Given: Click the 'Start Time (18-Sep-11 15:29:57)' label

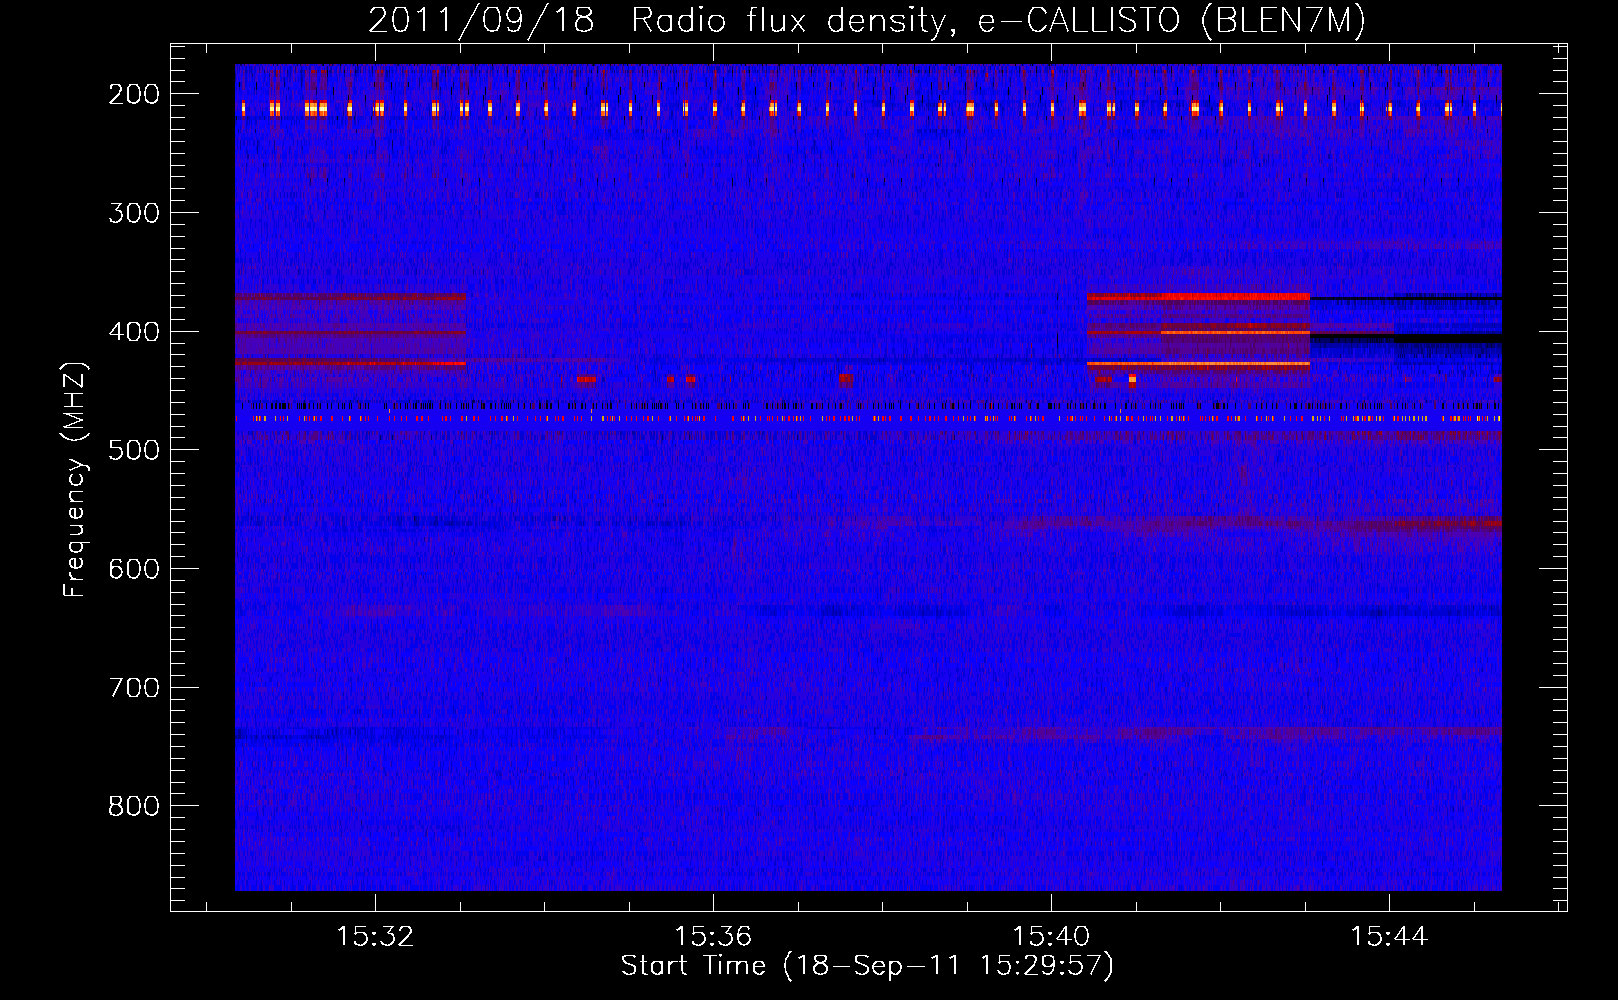Looking at the screenshot, I should [867, 966].
